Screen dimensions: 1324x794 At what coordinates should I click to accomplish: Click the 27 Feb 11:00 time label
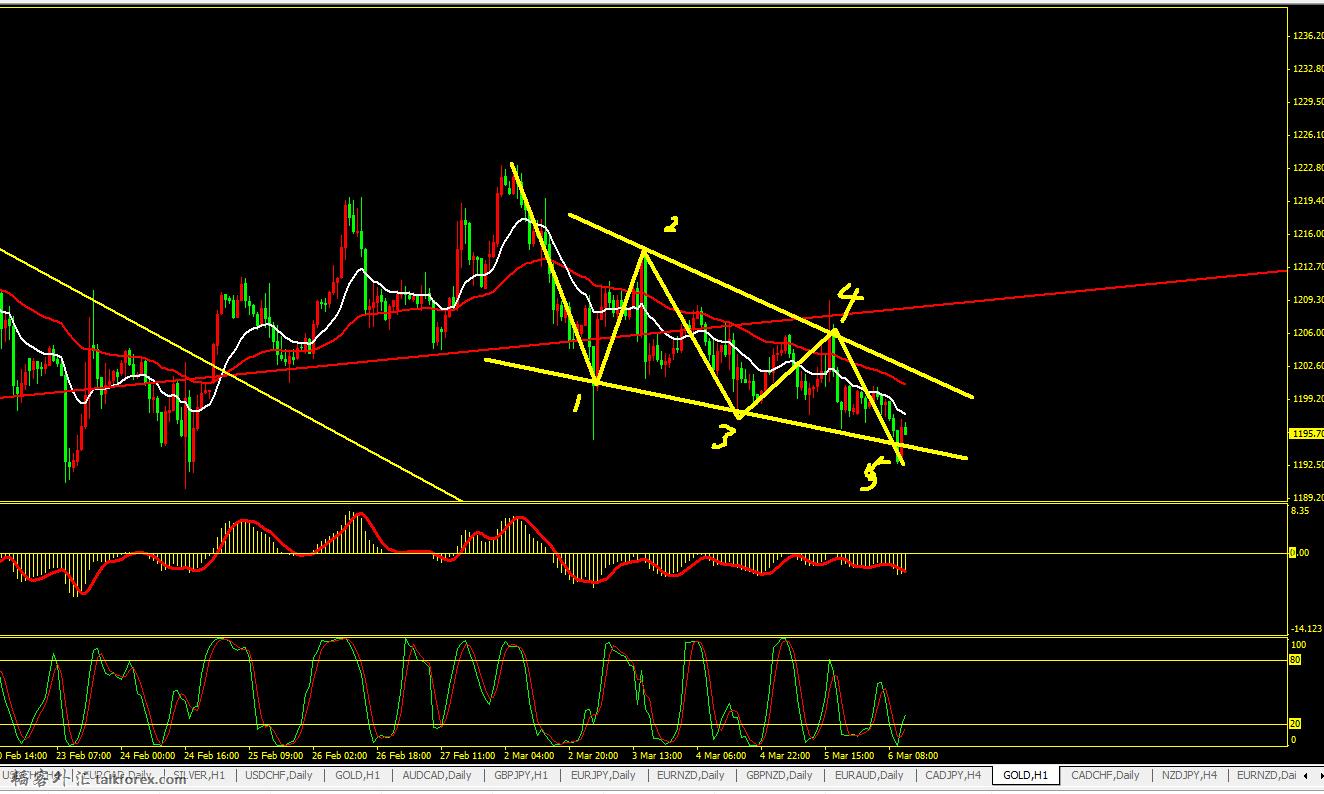[x=466, y=756]
